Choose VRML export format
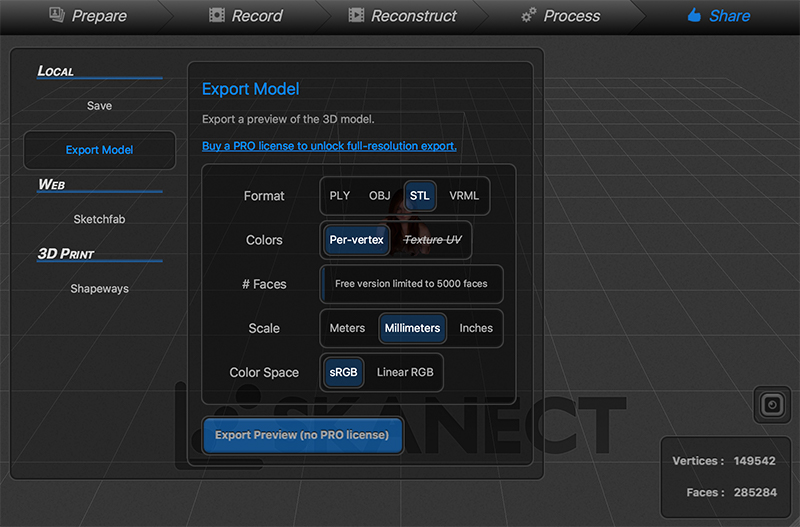 pyautogui.click(x=464, y=196)
